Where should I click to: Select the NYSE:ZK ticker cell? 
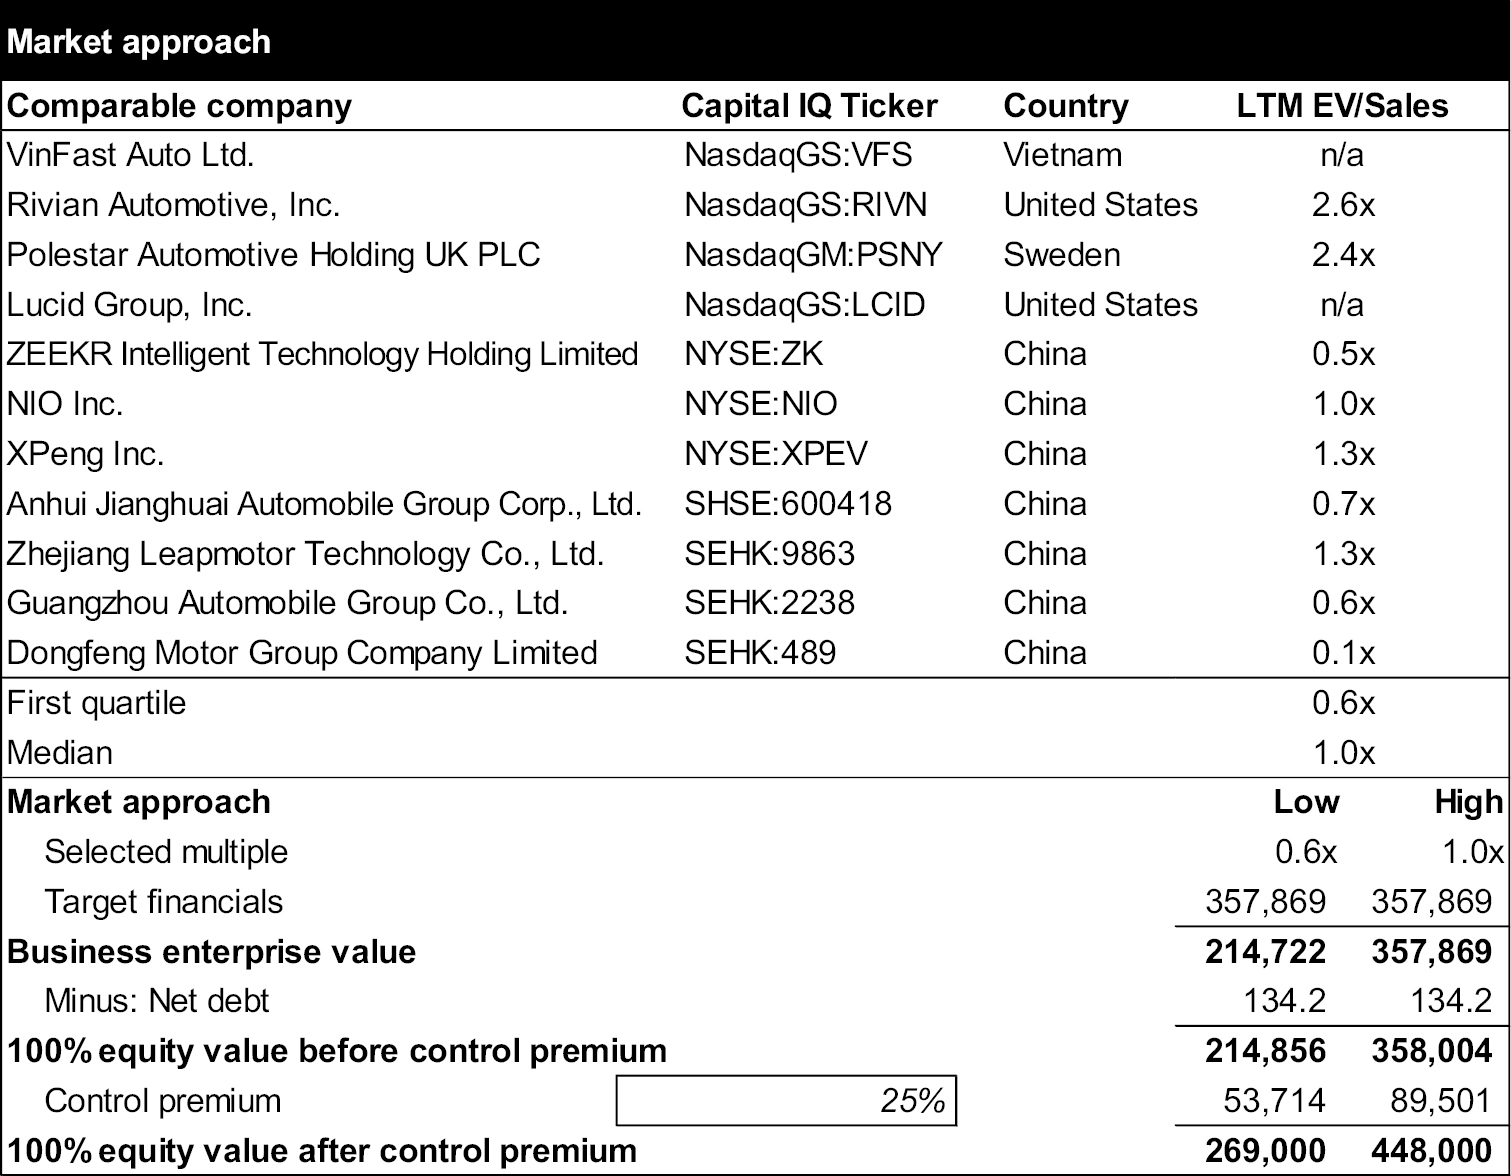coord(754,354)
